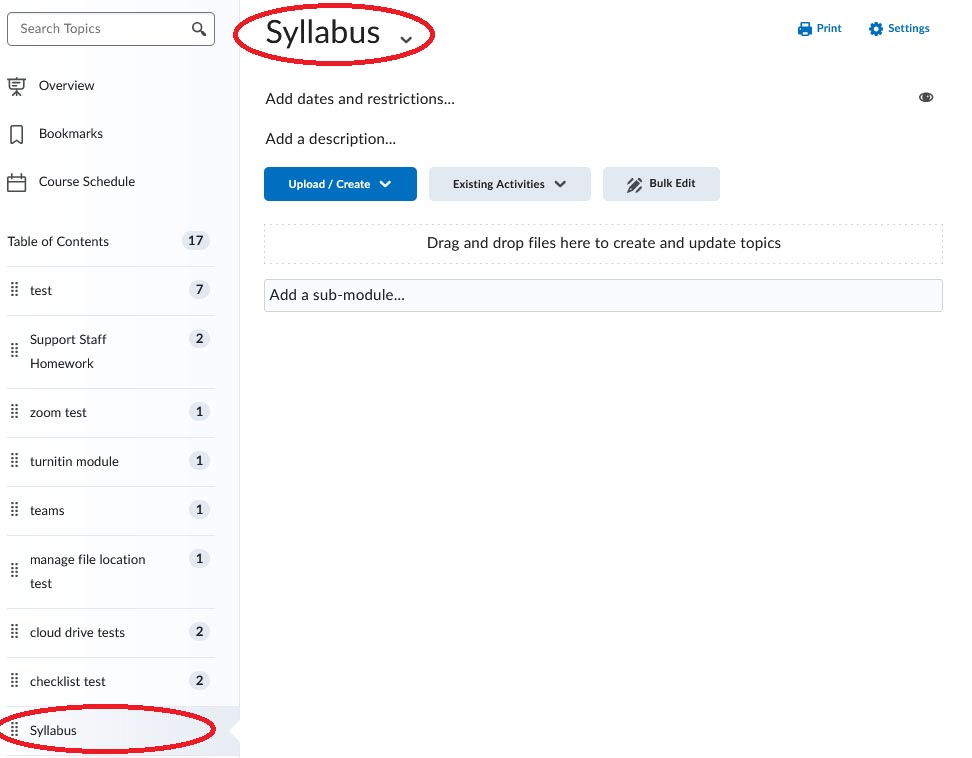Viewport: 972px width, 758px height.
Task: Click Add dates and restrictions
Action: pos(360,99)
